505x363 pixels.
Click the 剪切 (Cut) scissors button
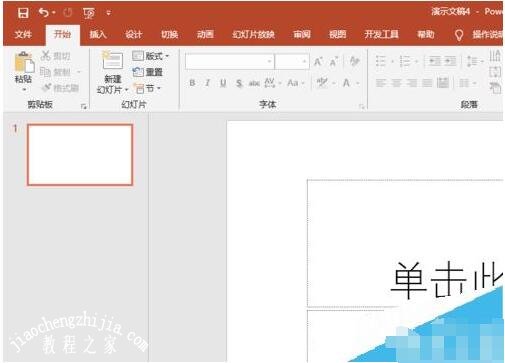[x=56, y=56]
